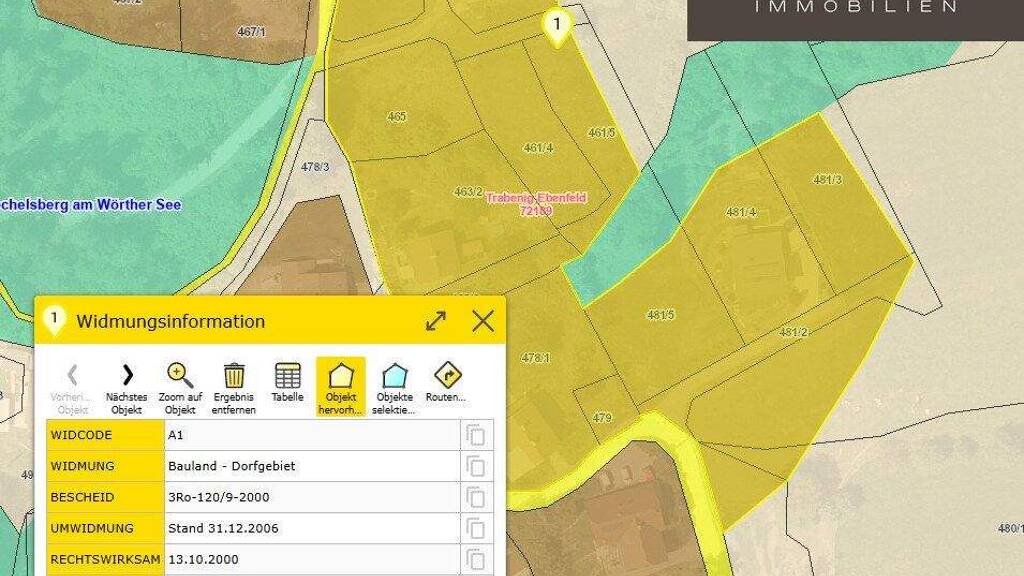Close the Widmungsinformation panel
Viewport: 1024px width, 576px height.
point(483,321)
